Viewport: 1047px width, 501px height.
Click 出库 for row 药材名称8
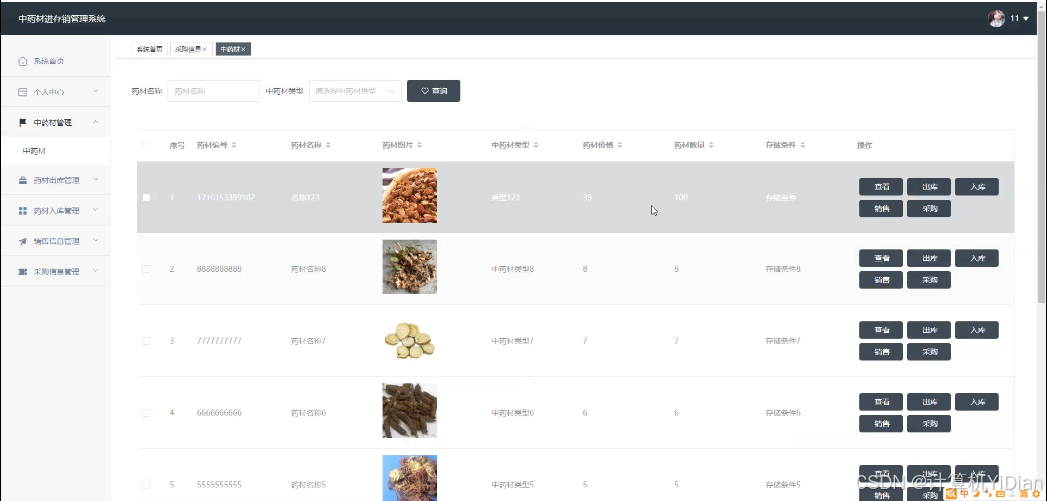point(929,259)
